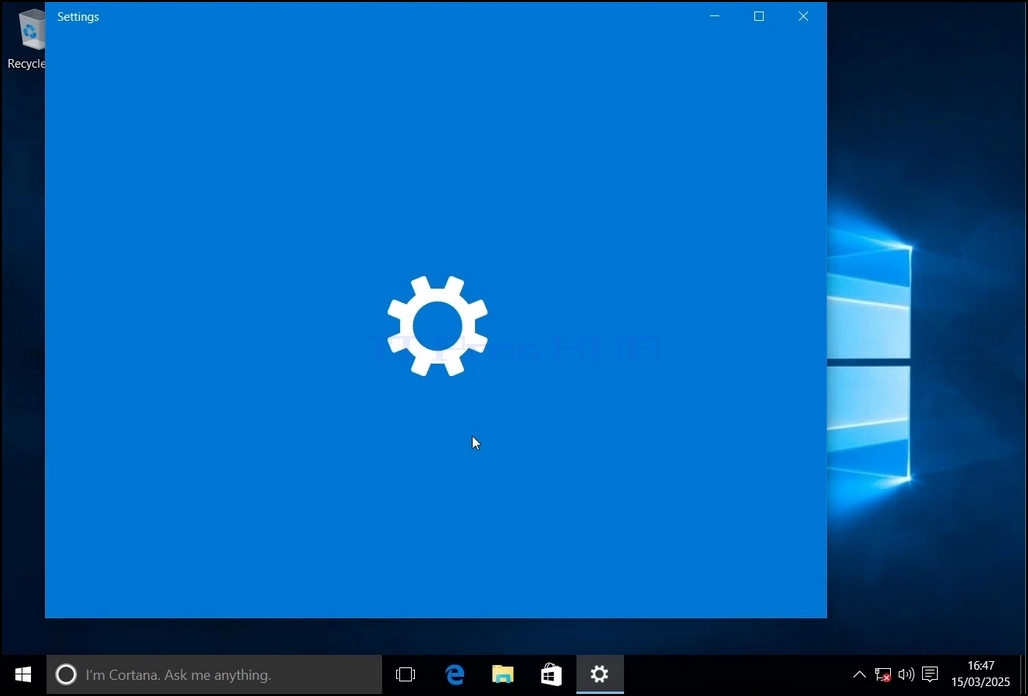The height and width of the screenshot is (696, 1028).
Task: Select the Settings gear taskbar button
Action: (x=600, y=674)
